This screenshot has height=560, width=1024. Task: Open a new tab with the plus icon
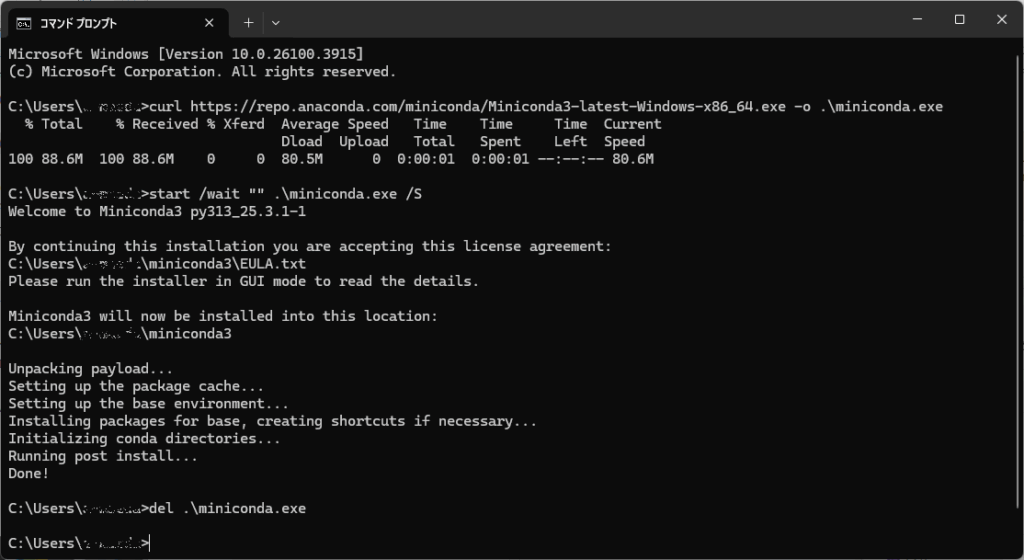tap(248, 23)
